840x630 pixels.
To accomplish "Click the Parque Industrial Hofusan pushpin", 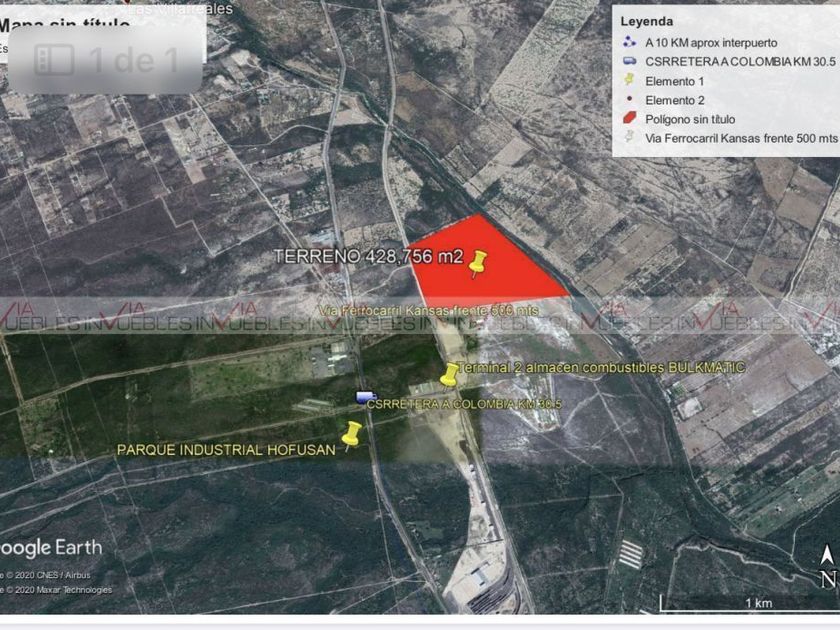I will [x=351, y=434].
